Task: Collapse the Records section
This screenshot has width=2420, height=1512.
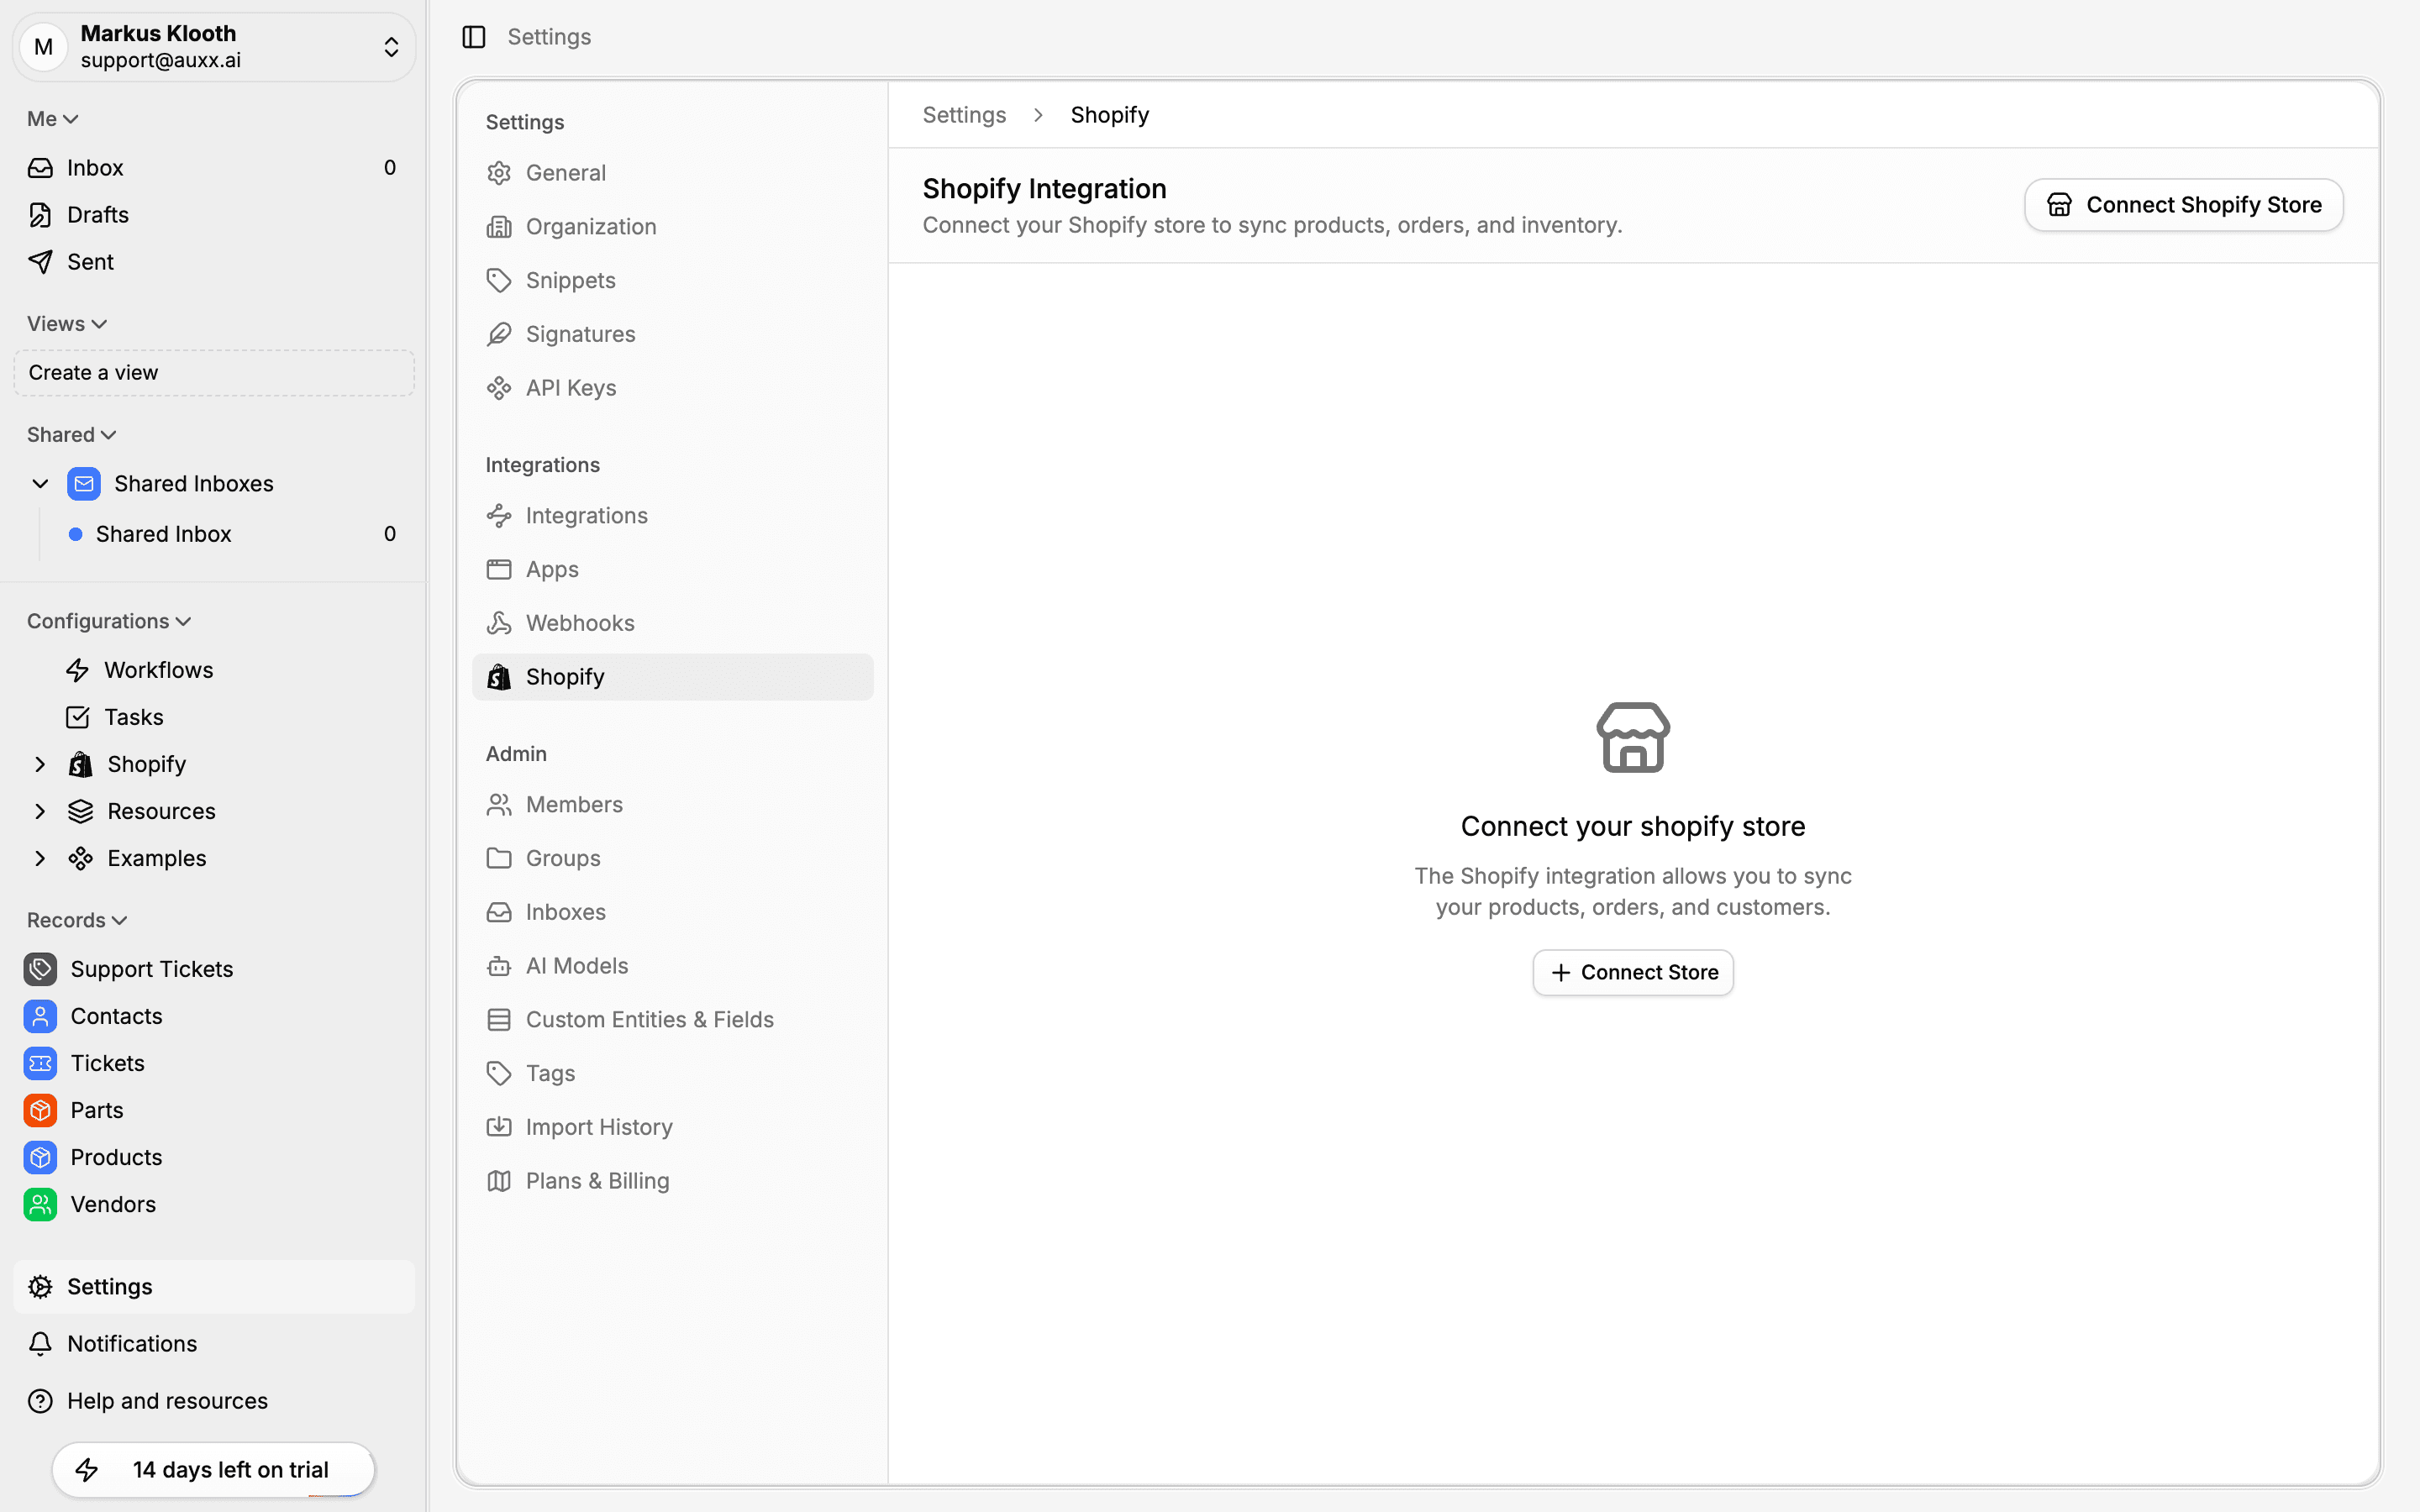Action: click(77, 920)
